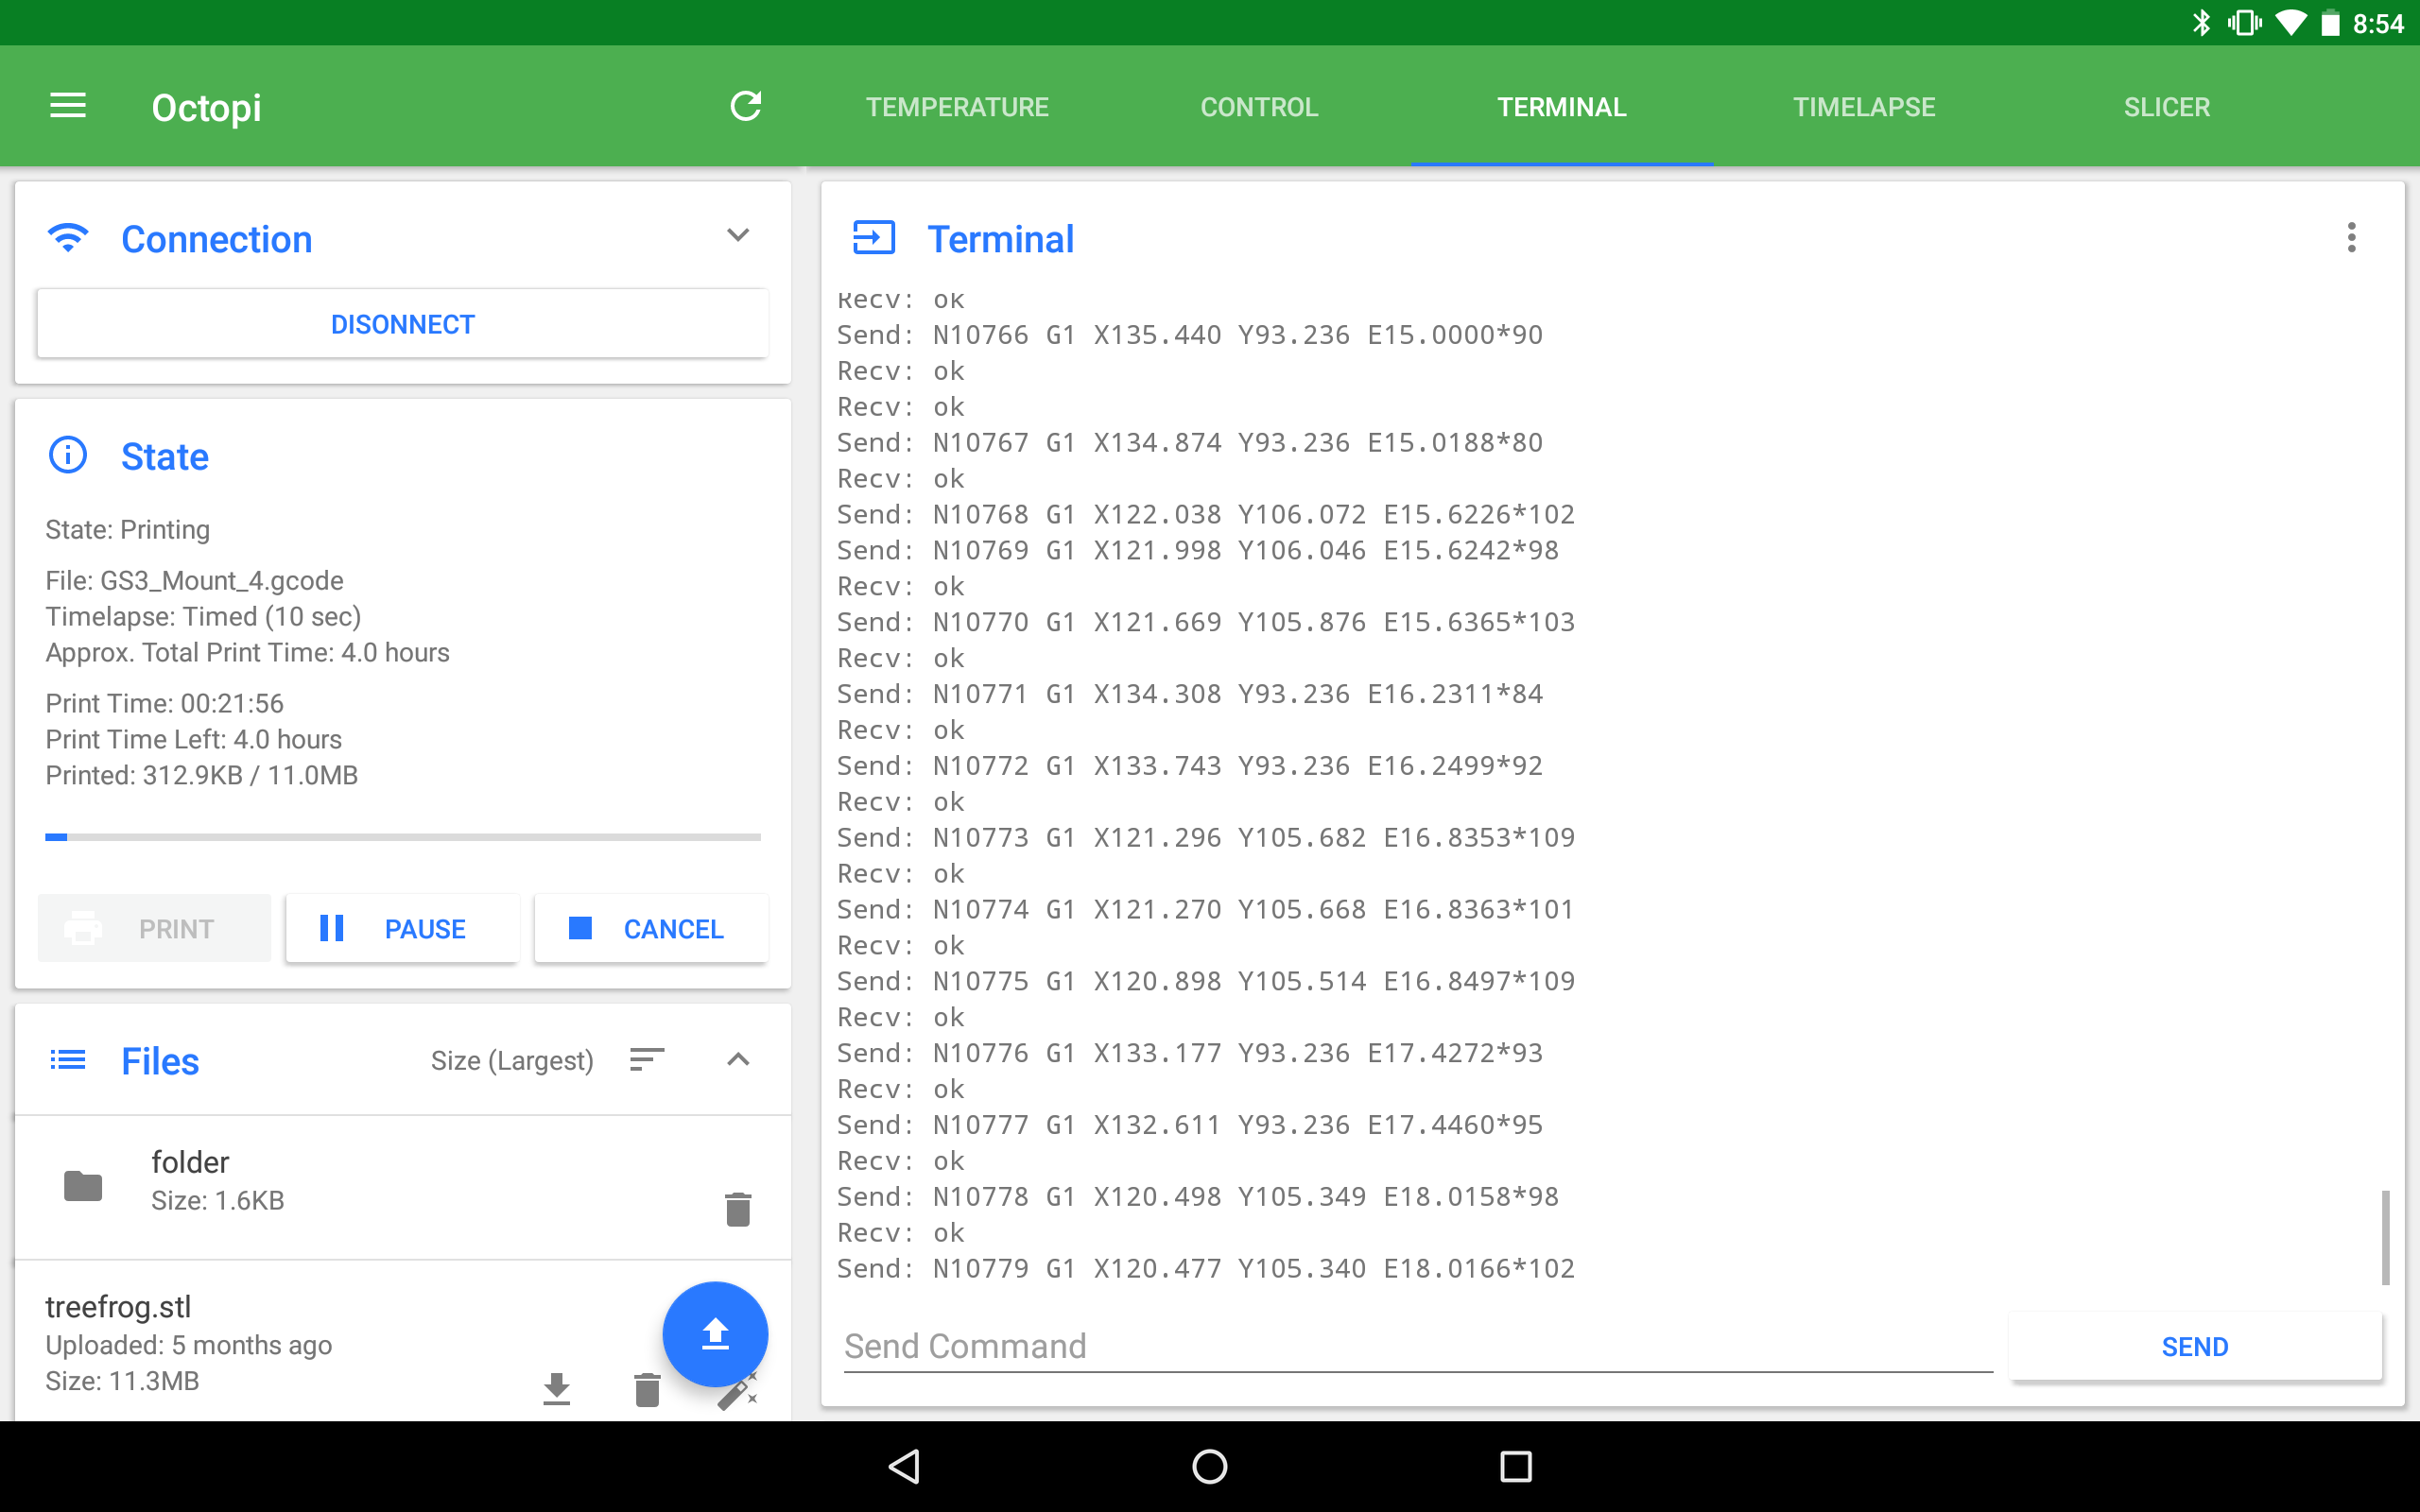
Task: Cancel the current print job
Action: pos(651,928)
